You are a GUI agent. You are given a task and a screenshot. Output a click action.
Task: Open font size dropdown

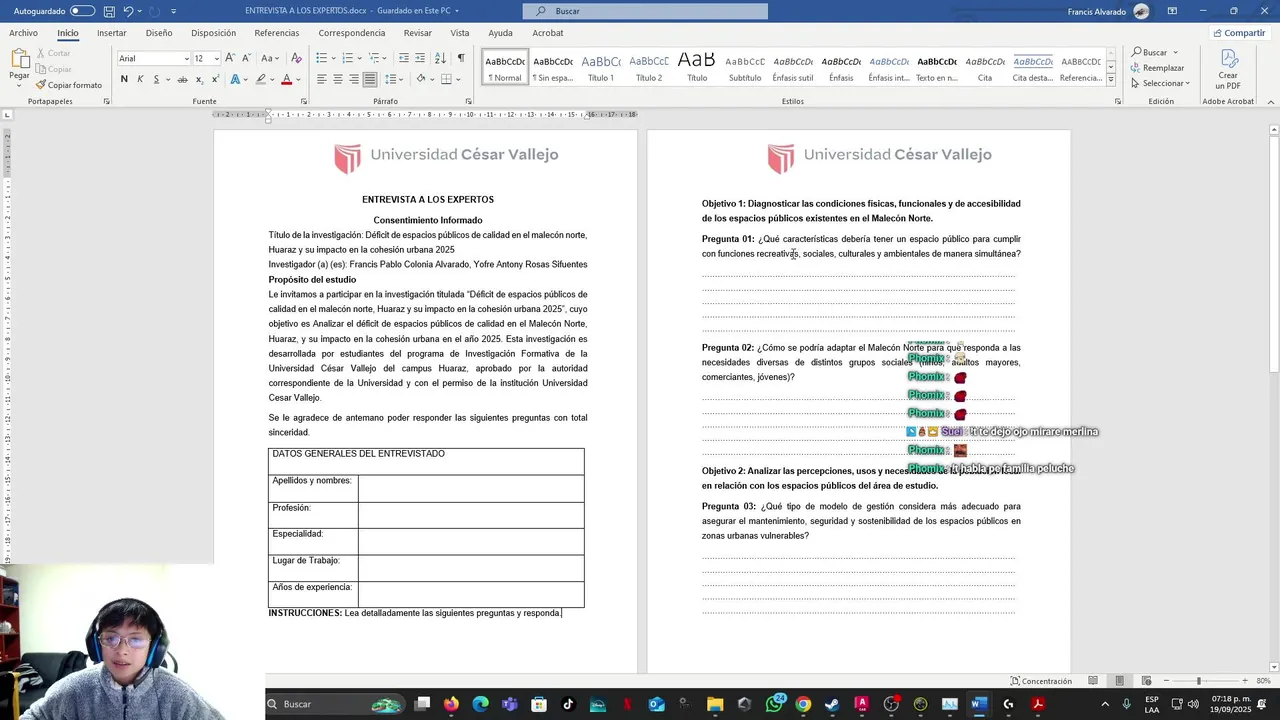click(x=215, y=58)
